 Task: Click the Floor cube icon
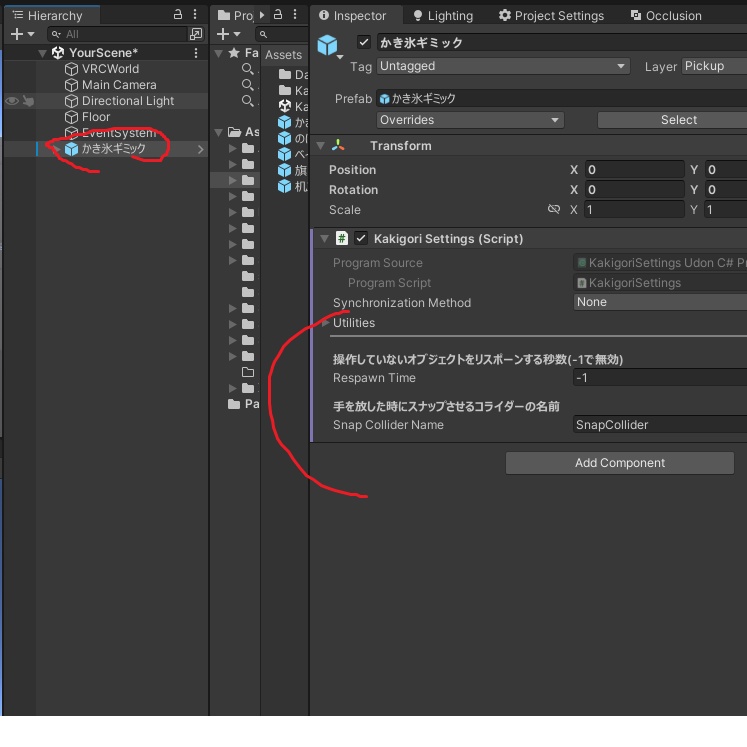[71, 117]
